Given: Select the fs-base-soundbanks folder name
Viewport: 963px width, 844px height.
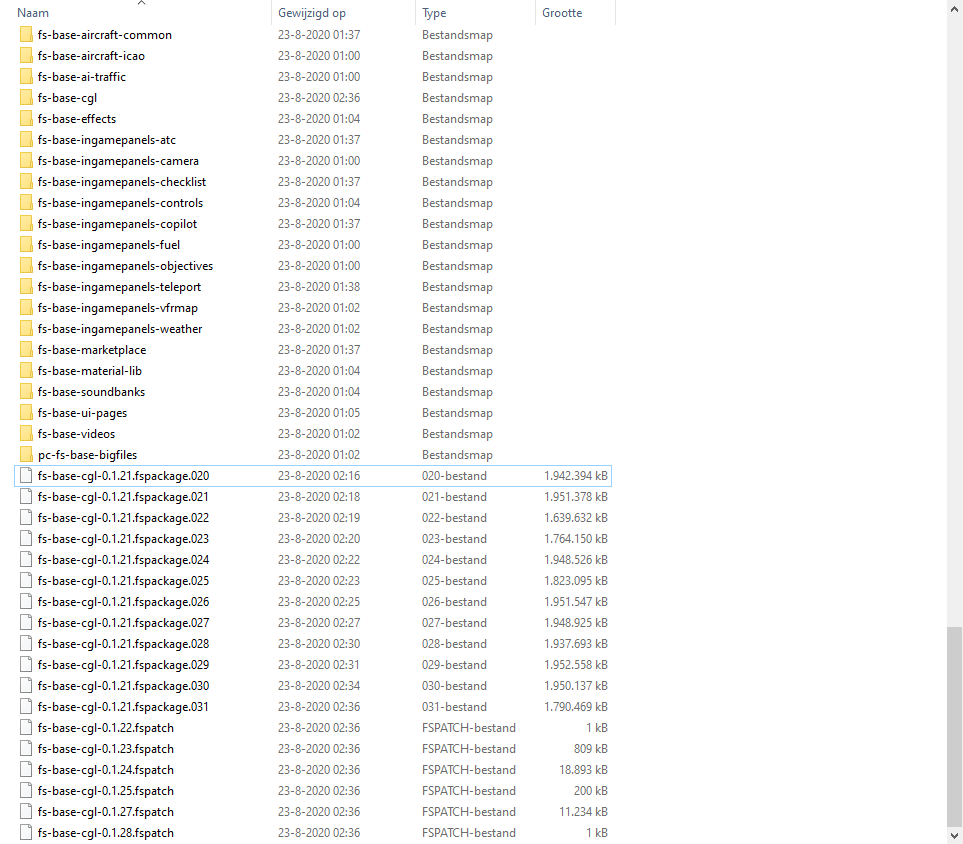Looking at the screenshot, I should coord(91,392).
